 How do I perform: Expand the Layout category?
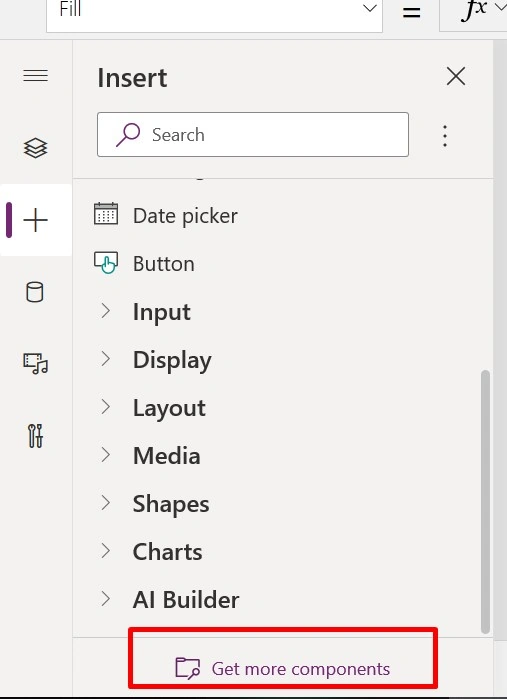coord(106,407)
